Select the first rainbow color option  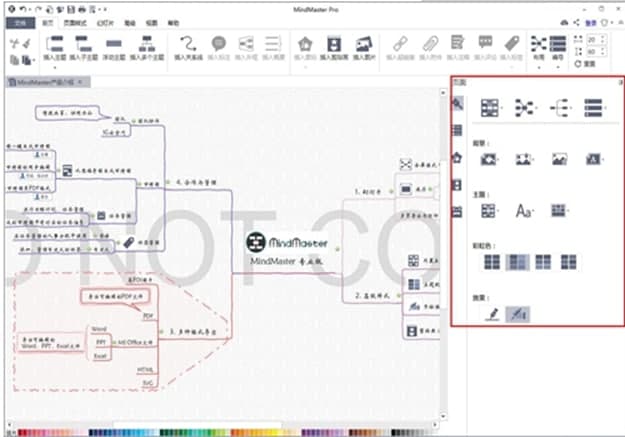pos(492,262)
